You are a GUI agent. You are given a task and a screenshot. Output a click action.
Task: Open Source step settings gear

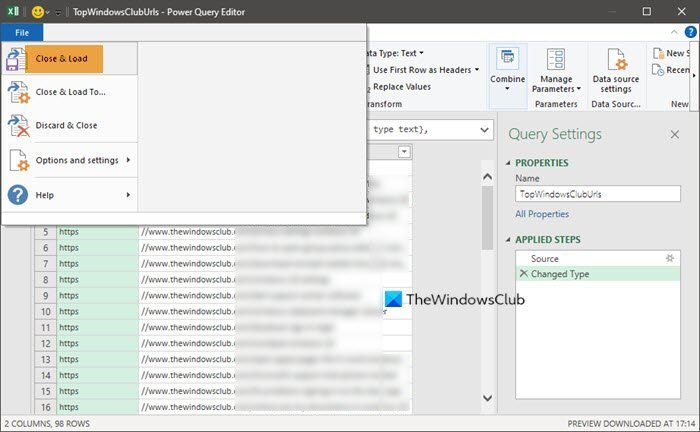tap(670, 258)
